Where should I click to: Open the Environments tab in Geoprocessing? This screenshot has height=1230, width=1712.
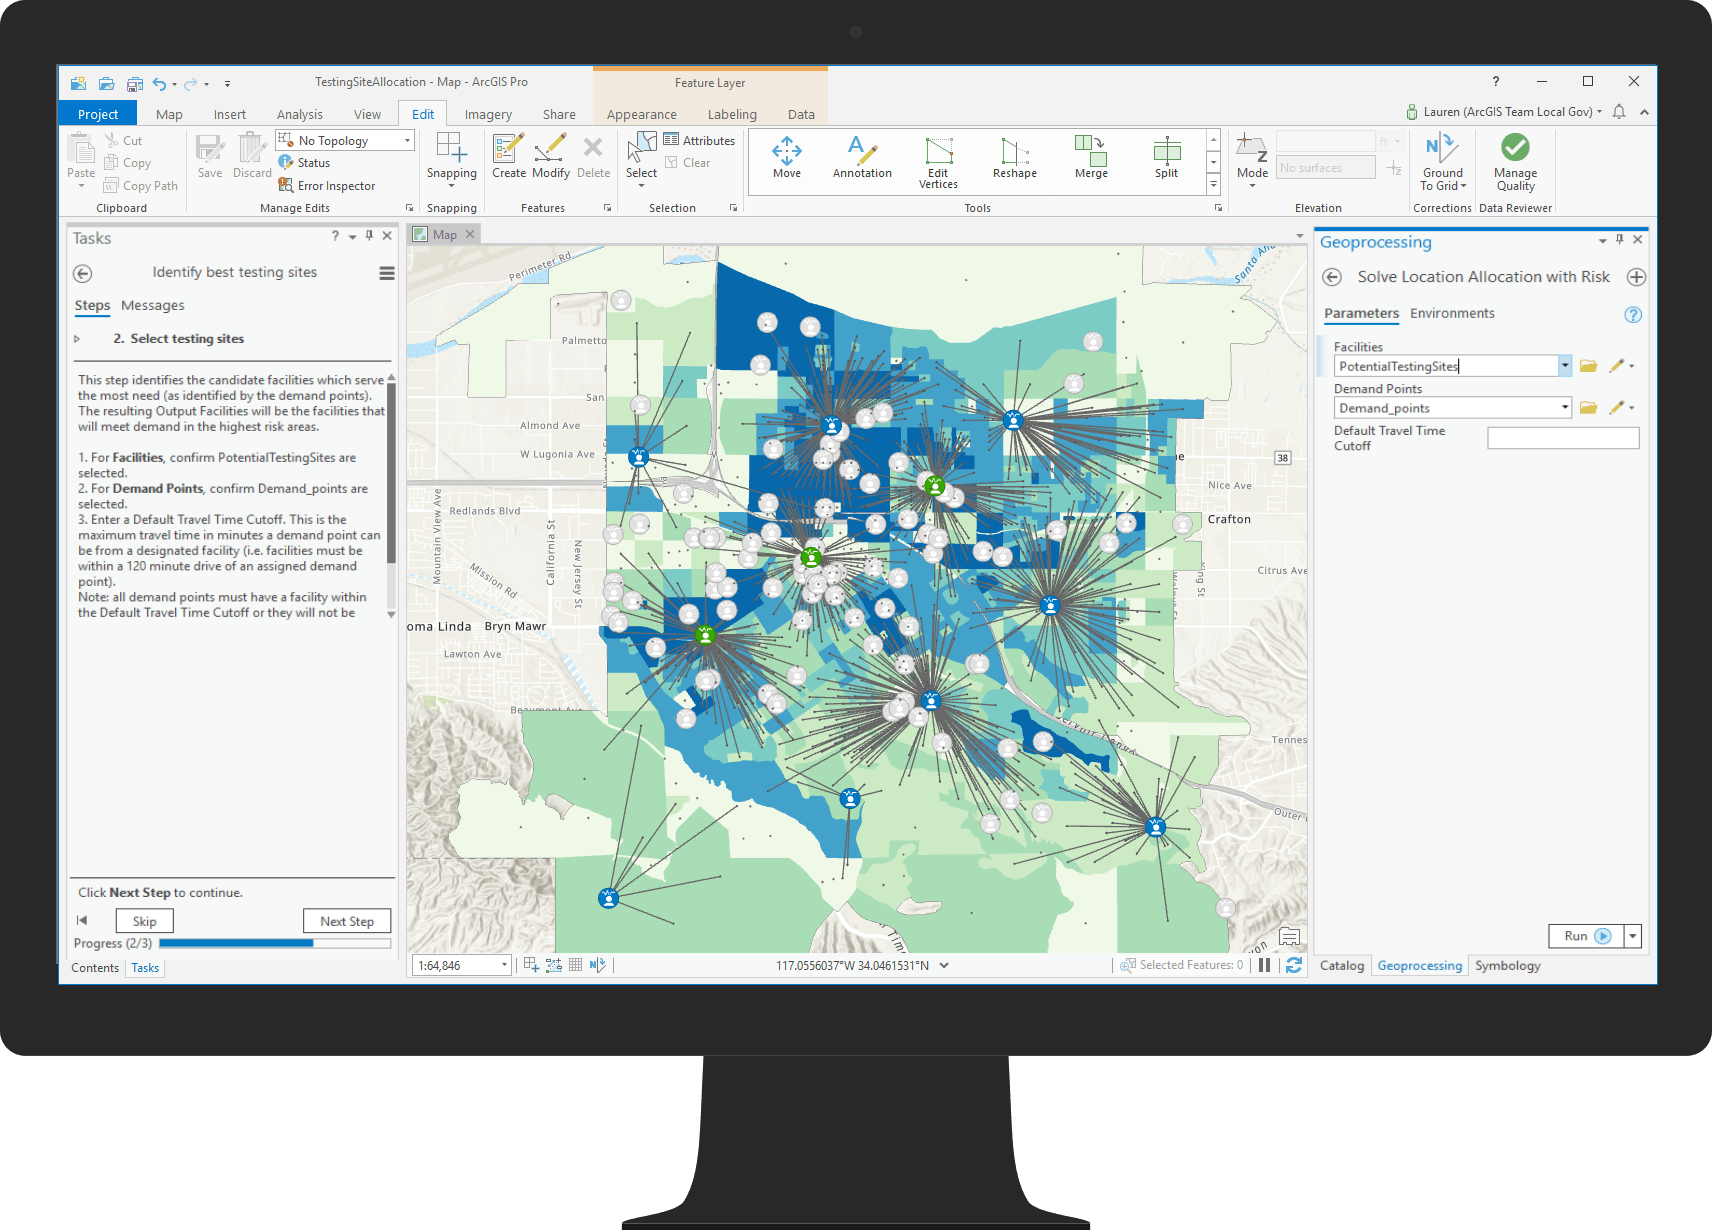point(1452,314)
